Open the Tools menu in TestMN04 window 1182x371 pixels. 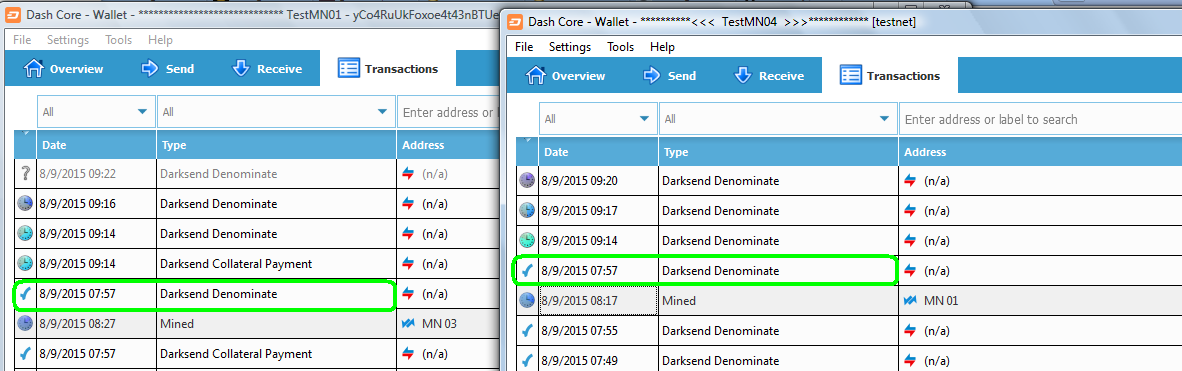click(620, 47)
